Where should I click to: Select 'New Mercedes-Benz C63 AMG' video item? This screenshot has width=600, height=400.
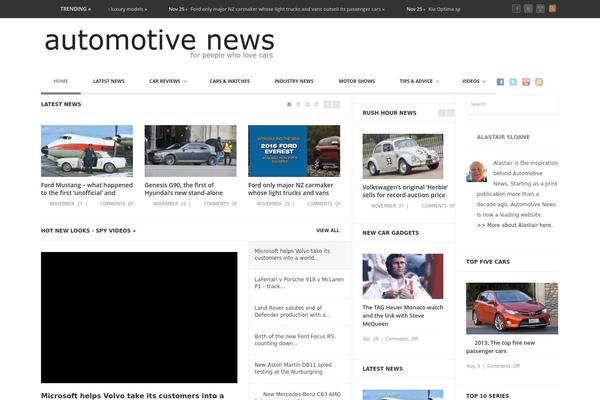coord(300,394)
